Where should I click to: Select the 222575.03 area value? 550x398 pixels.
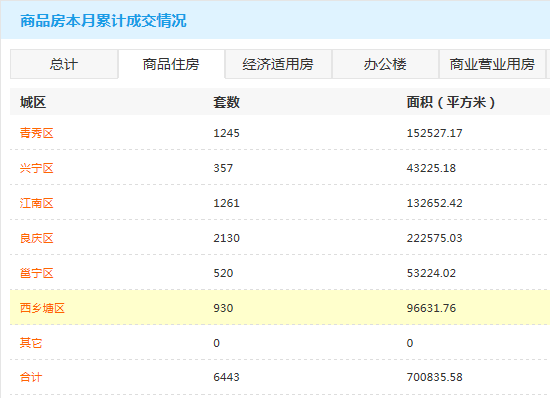pyautogui.click(x=435, y=238)
